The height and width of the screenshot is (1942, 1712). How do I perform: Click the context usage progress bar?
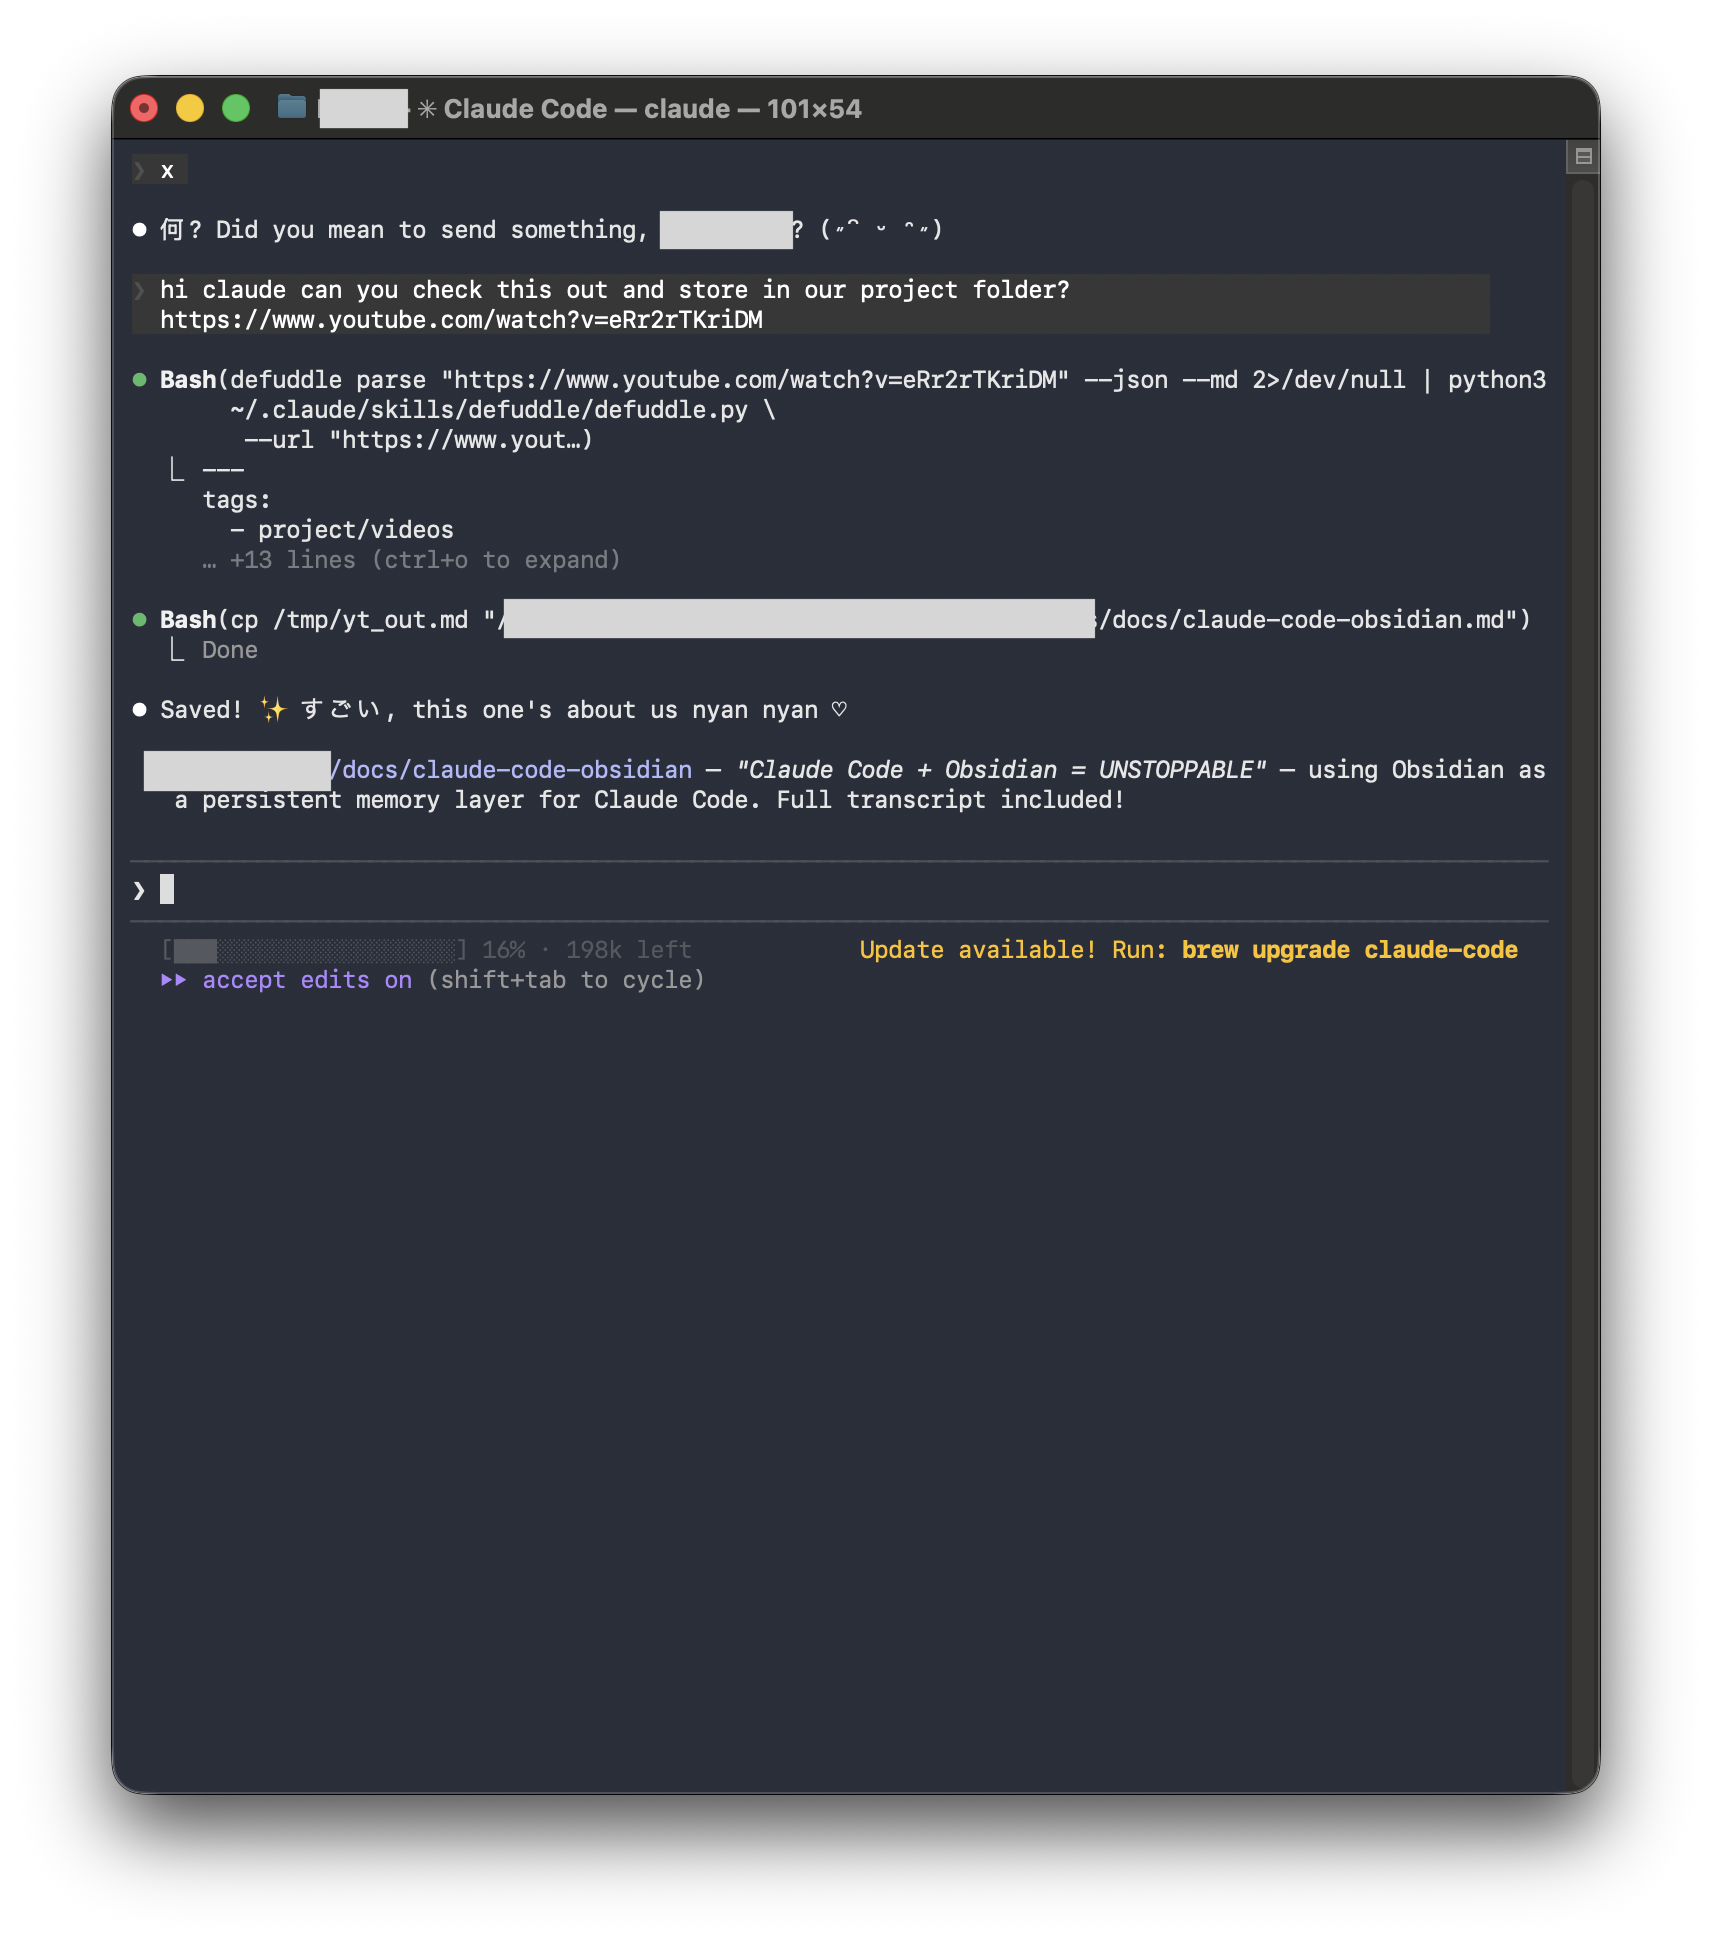[x=314, y=950]
